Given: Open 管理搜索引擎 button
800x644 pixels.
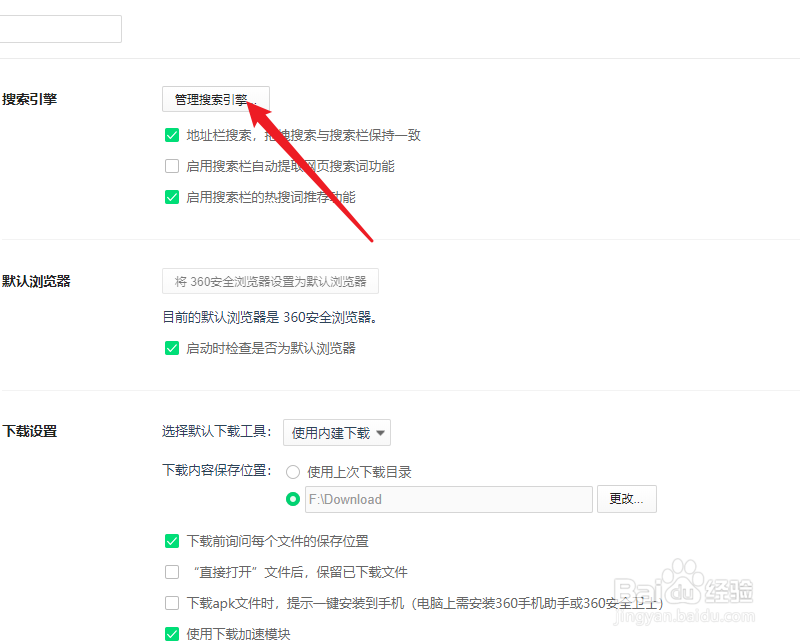Looking at the screenshot, I should point(216,99).
